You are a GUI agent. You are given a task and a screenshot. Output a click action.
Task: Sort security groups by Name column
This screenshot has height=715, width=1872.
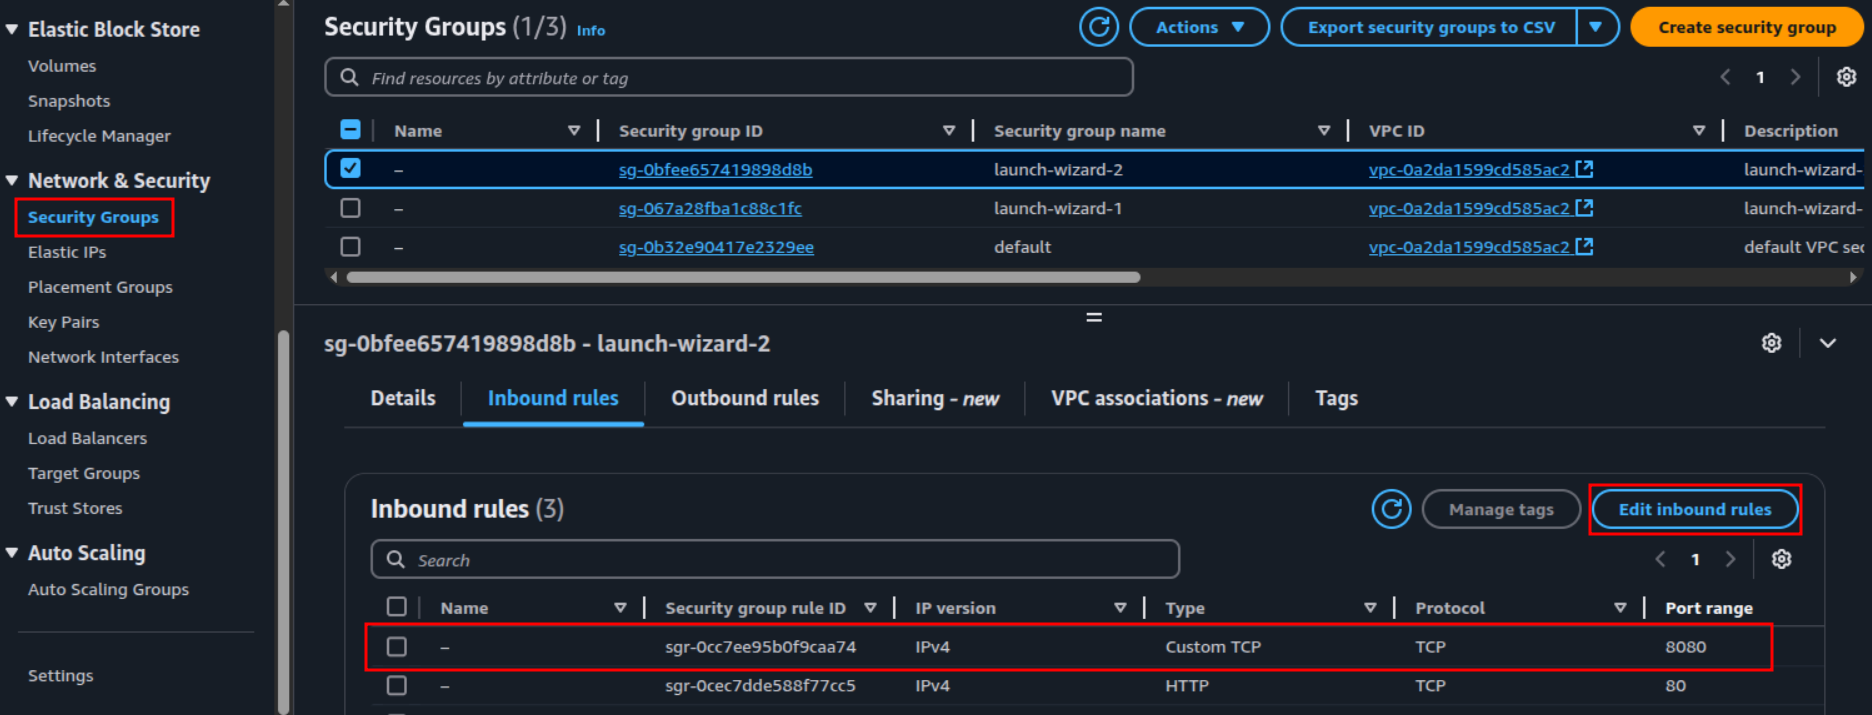click(x=573, y=131)
